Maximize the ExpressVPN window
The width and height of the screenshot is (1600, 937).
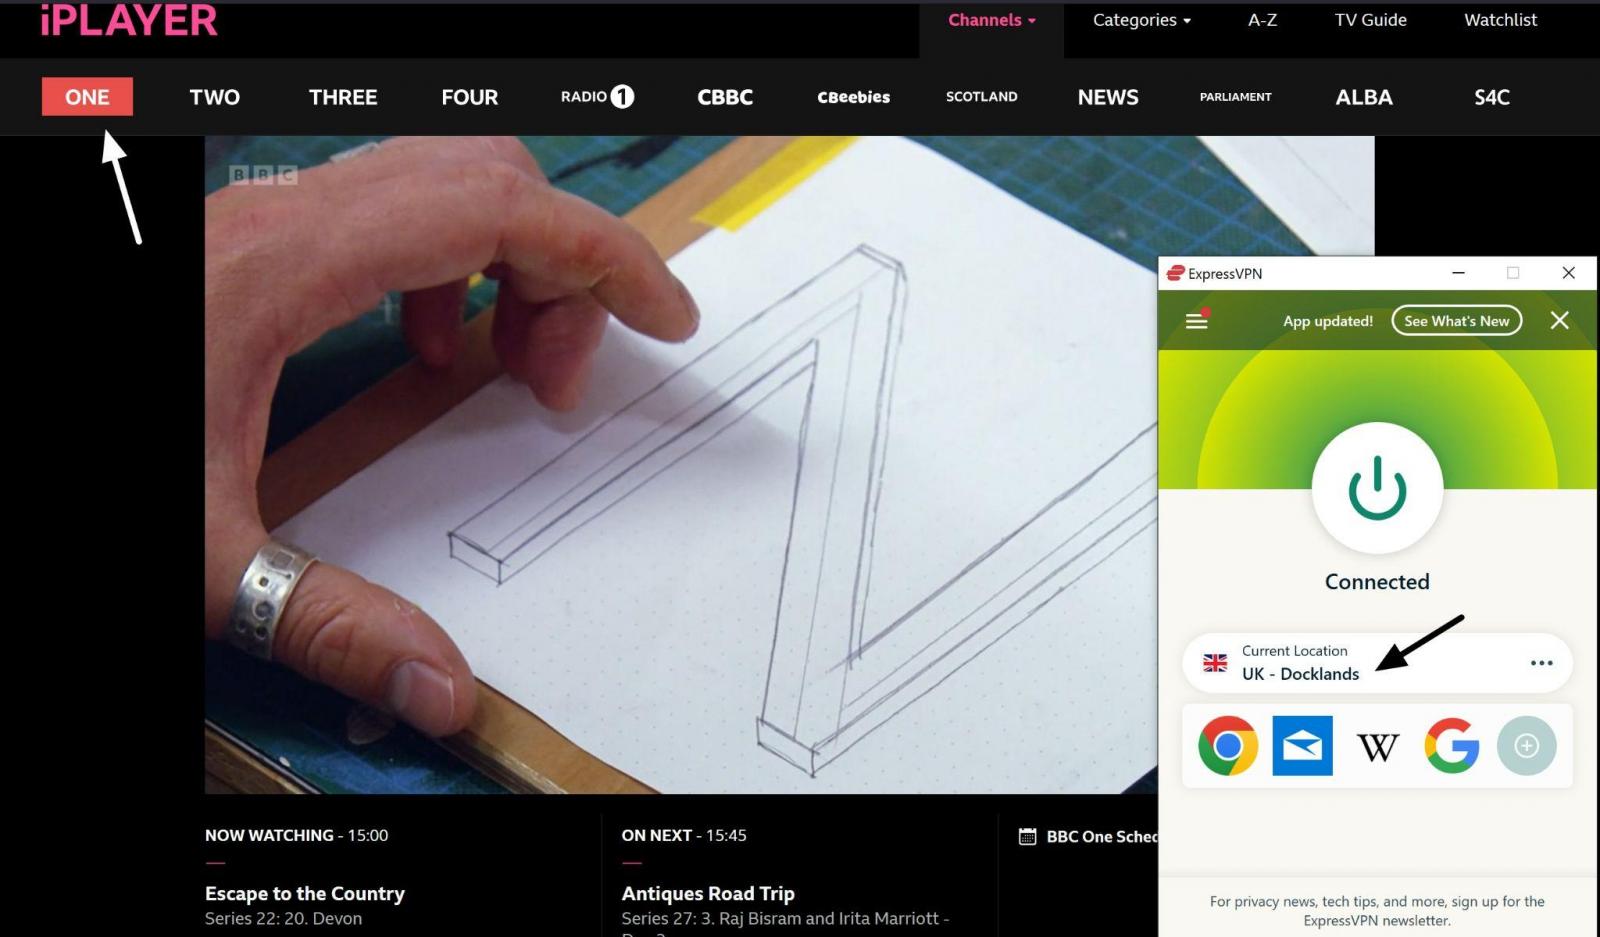1513,273
